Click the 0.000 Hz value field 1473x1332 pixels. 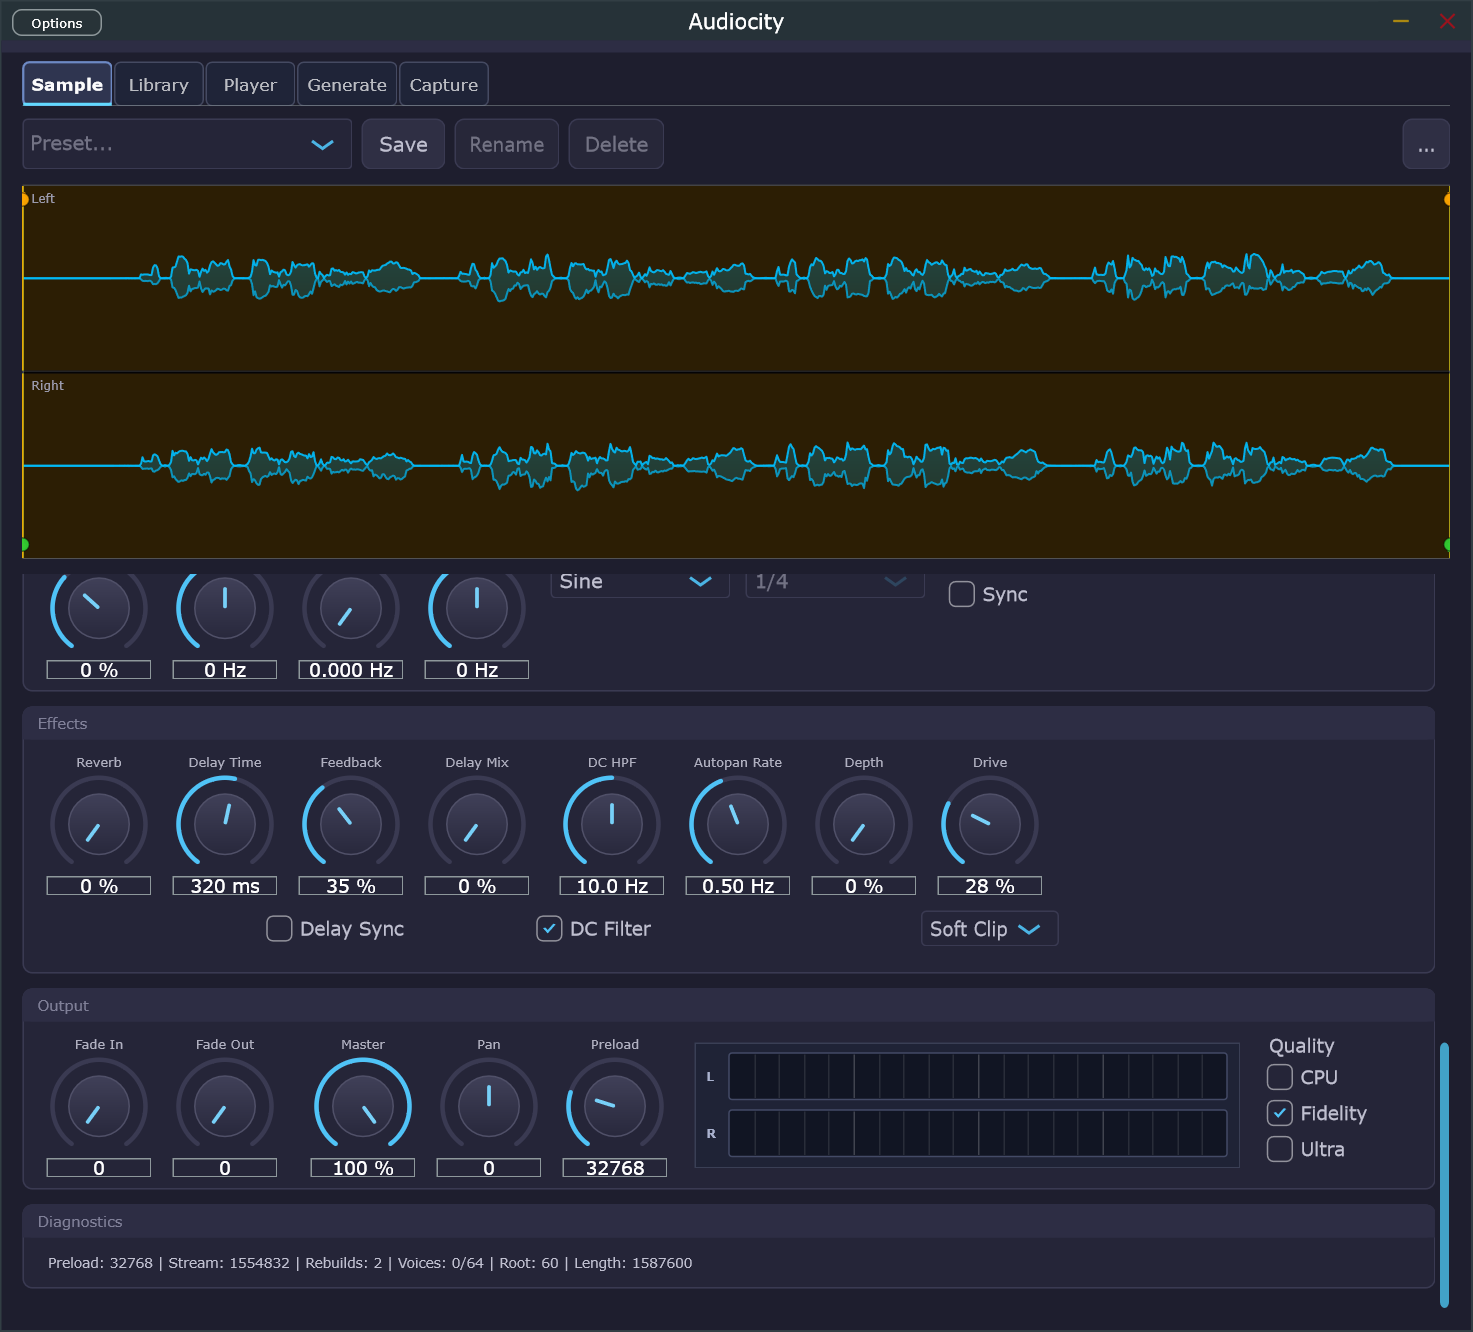351,670
